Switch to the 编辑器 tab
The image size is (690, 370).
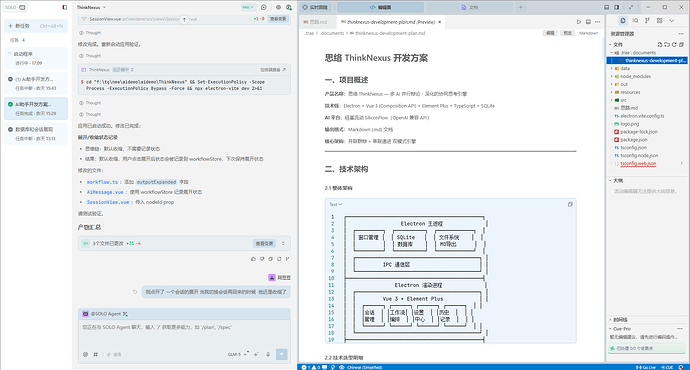coord(381,7)
